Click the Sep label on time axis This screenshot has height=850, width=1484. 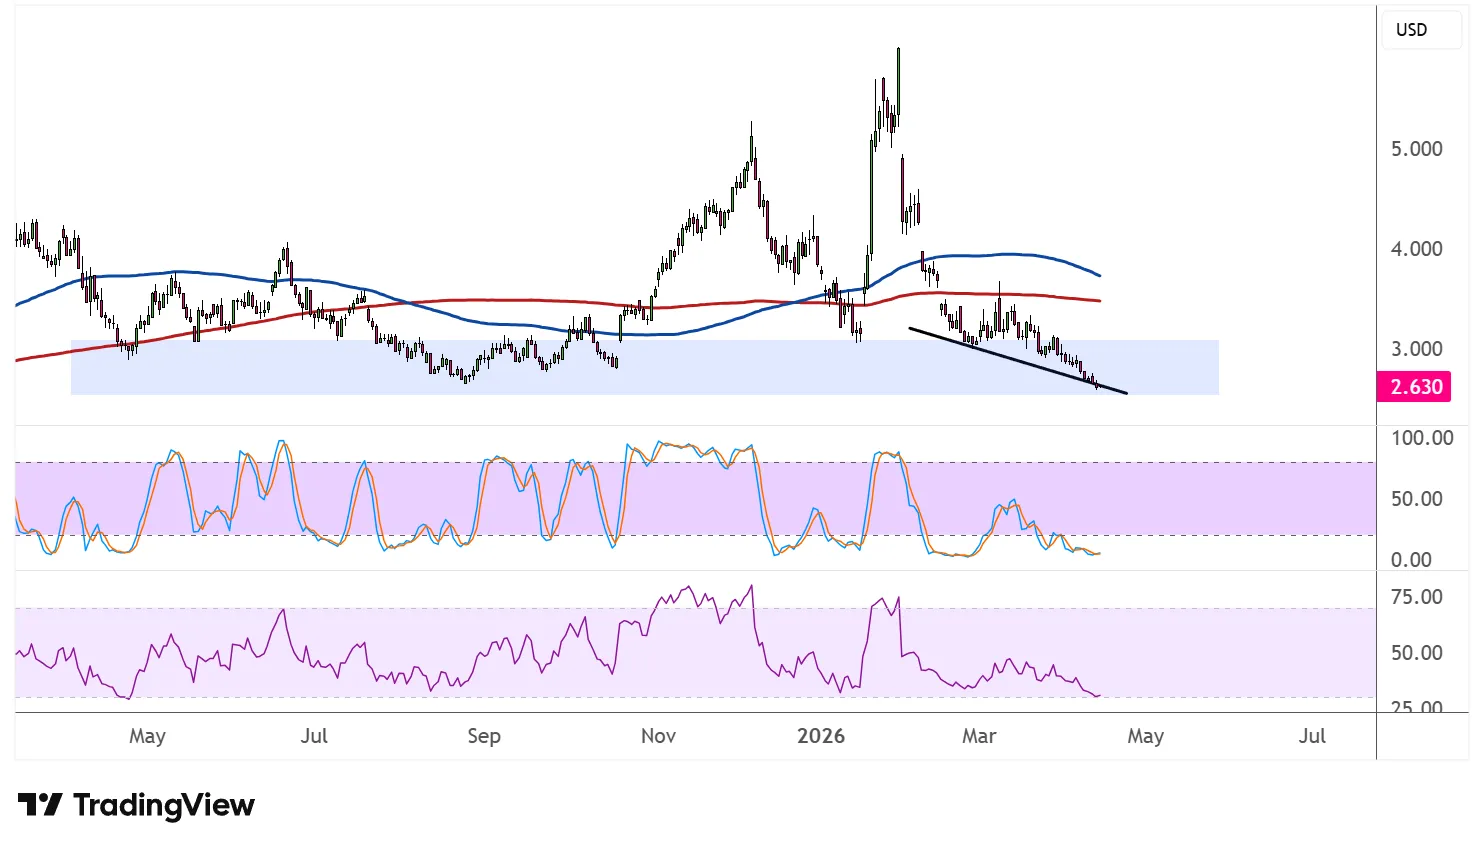click(x=484, y=736)
